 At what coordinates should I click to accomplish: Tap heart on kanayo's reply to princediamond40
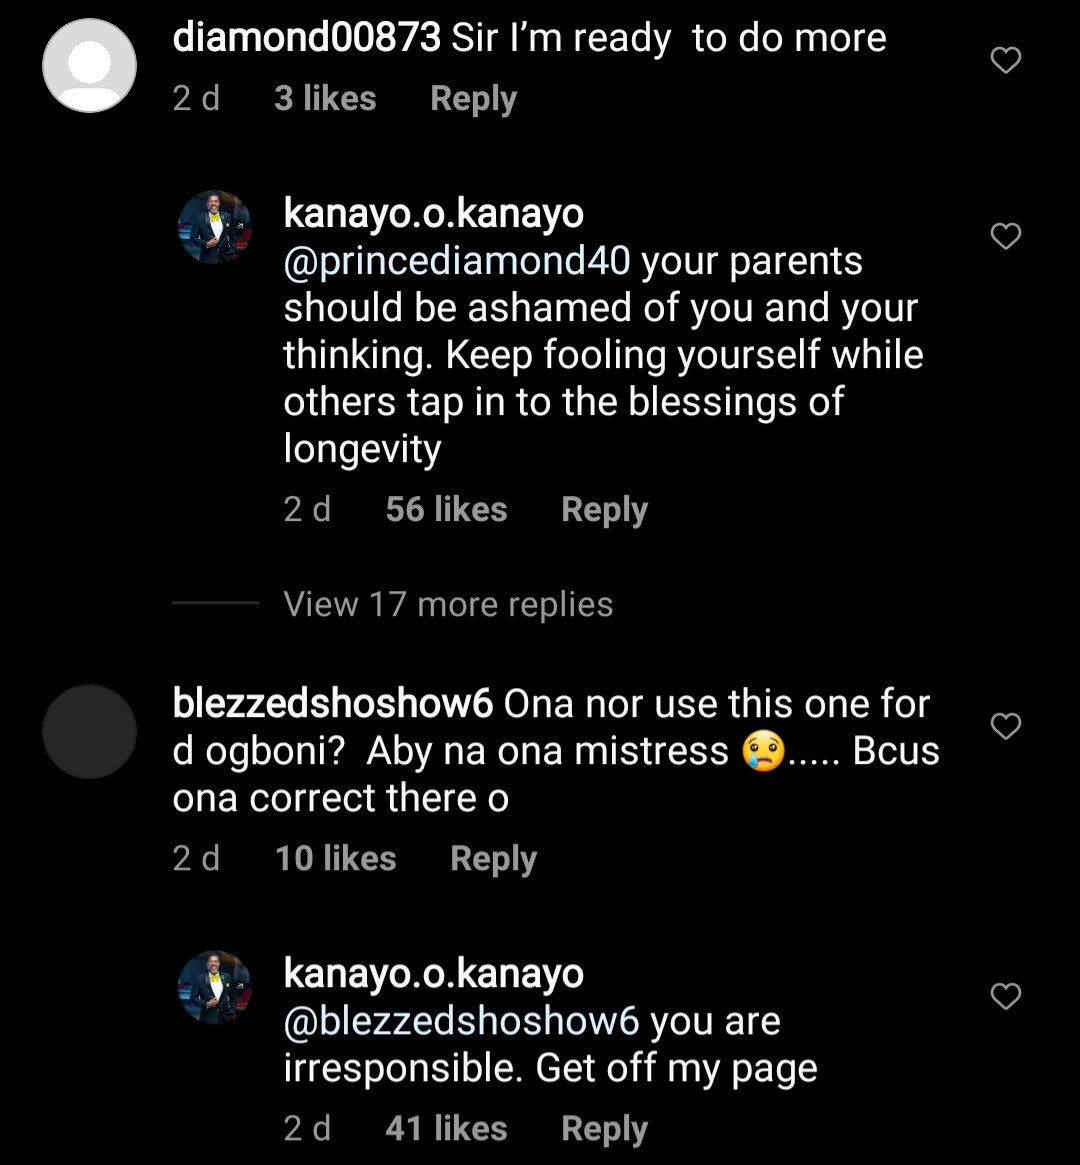coord(1005,236)
